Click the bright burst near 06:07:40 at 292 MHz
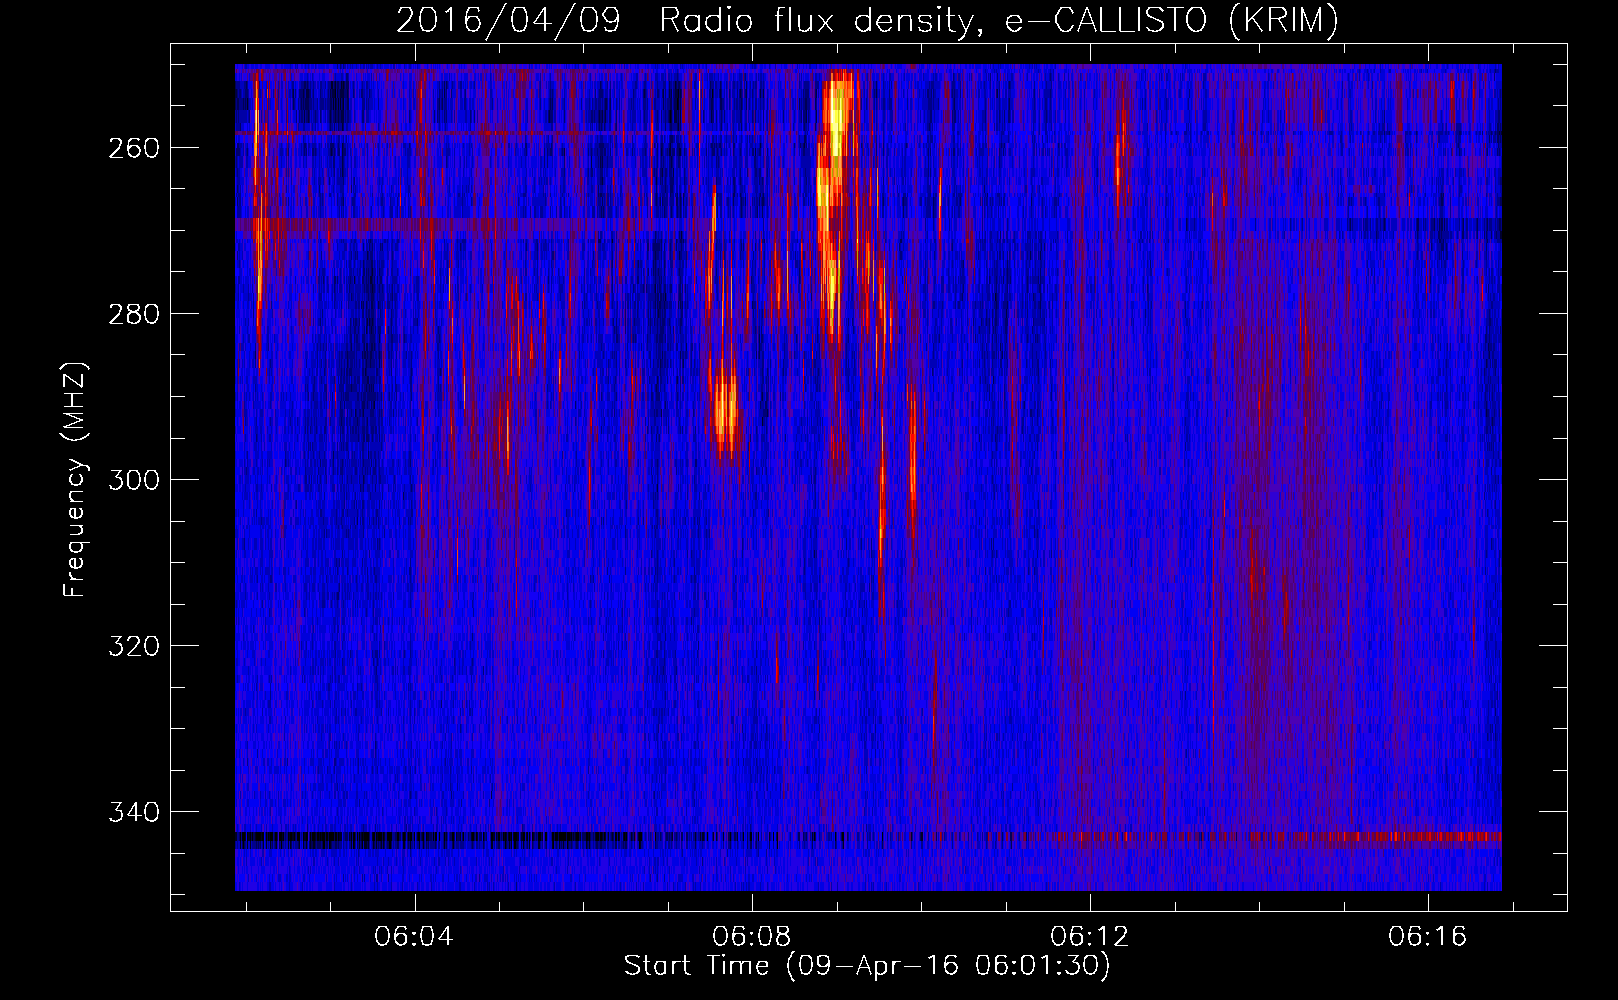This screenshot has height=1000, width=1618. point(725,412)
